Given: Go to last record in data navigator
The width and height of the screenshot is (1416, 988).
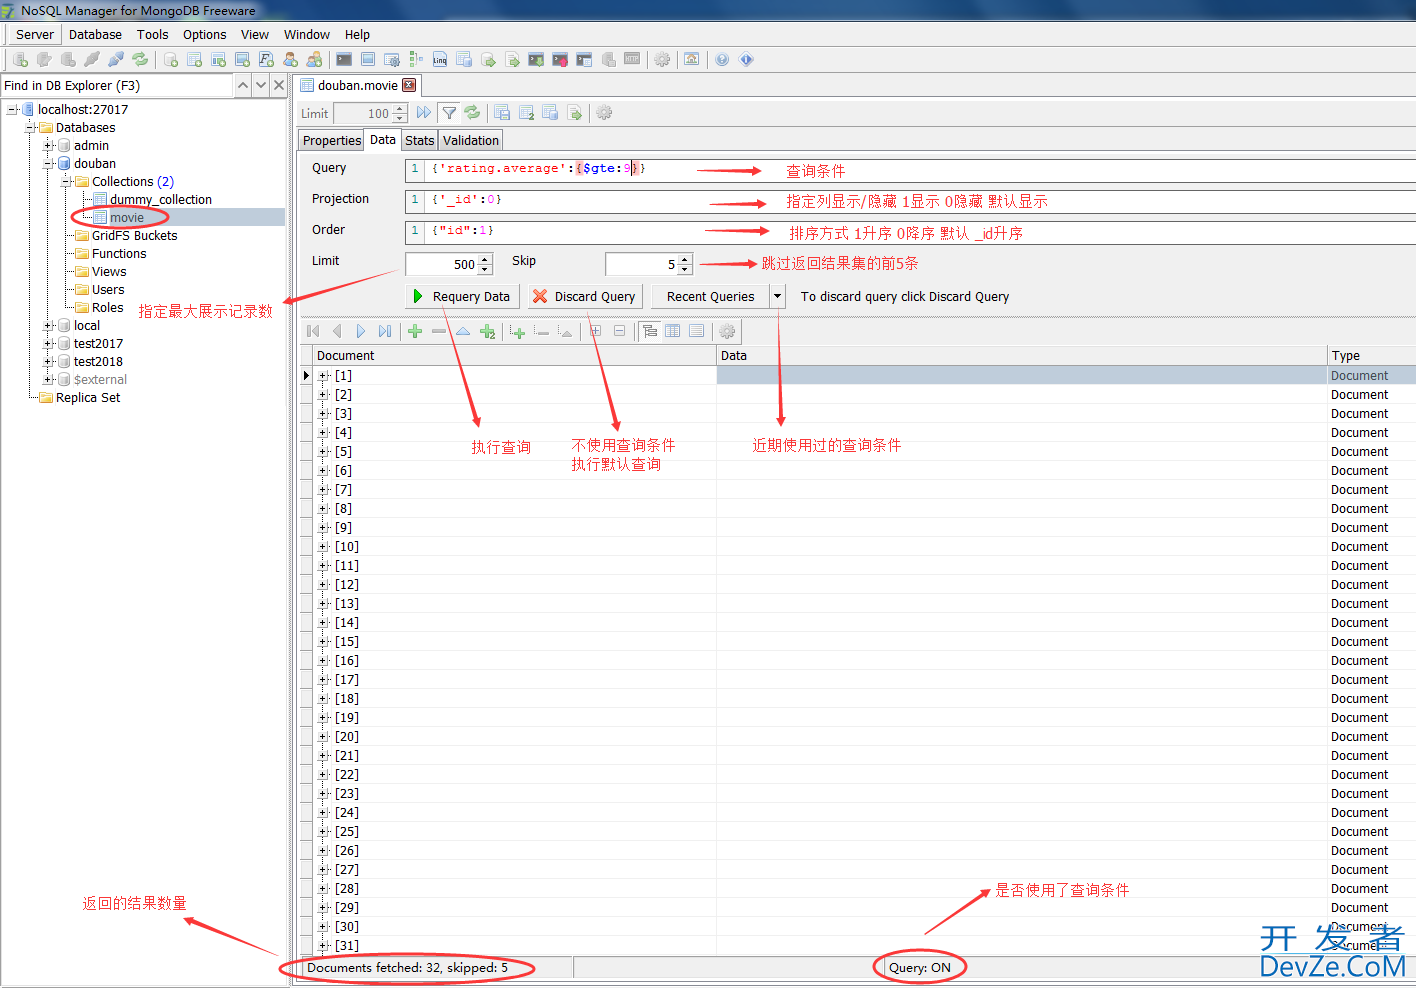Looking at the screenshot, I should [x=385, y=331].
